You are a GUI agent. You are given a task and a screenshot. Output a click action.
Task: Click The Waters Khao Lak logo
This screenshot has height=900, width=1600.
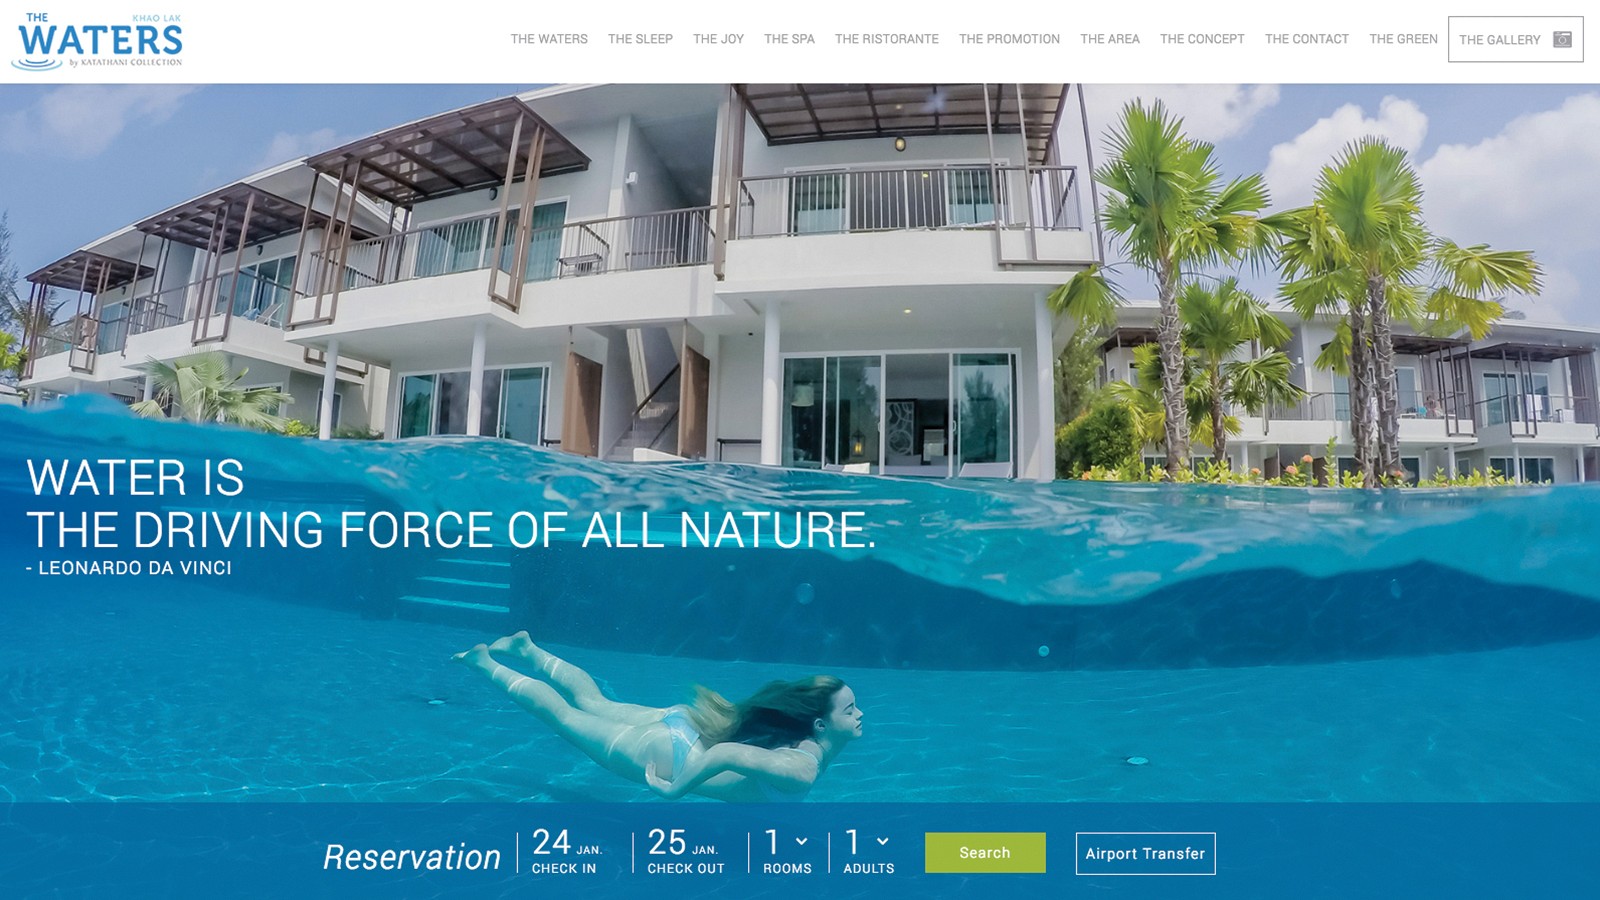(x=97, y=42)
